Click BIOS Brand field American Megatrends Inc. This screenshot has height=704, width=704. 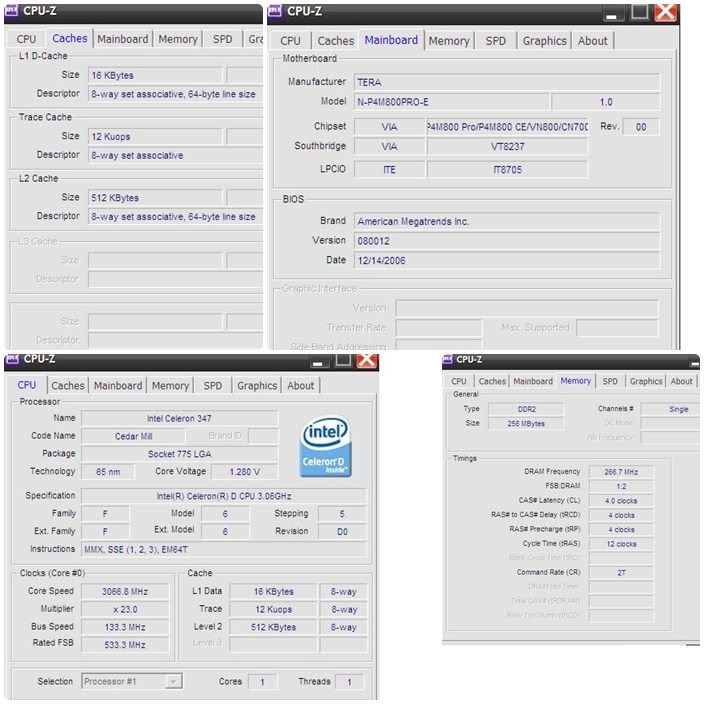pos(507,221)
